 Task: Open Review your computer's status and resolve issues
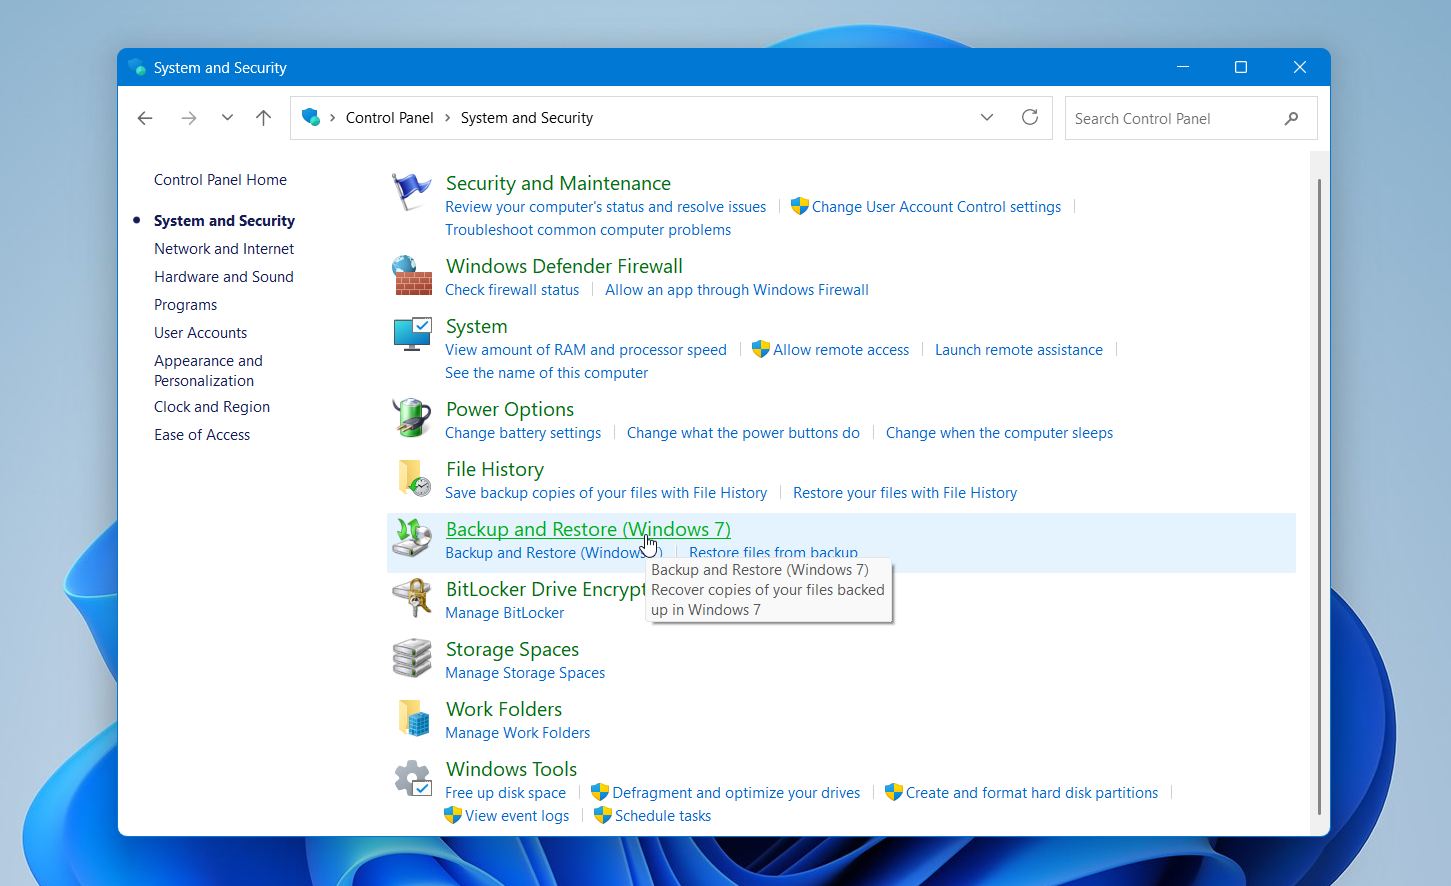coord(605,207)
